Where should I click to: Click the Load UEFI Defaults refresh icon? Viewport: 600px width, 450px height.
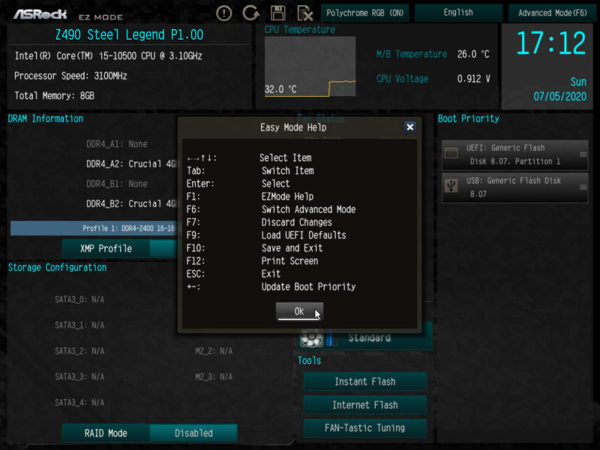pyautogui.click(x=251, y=13)
